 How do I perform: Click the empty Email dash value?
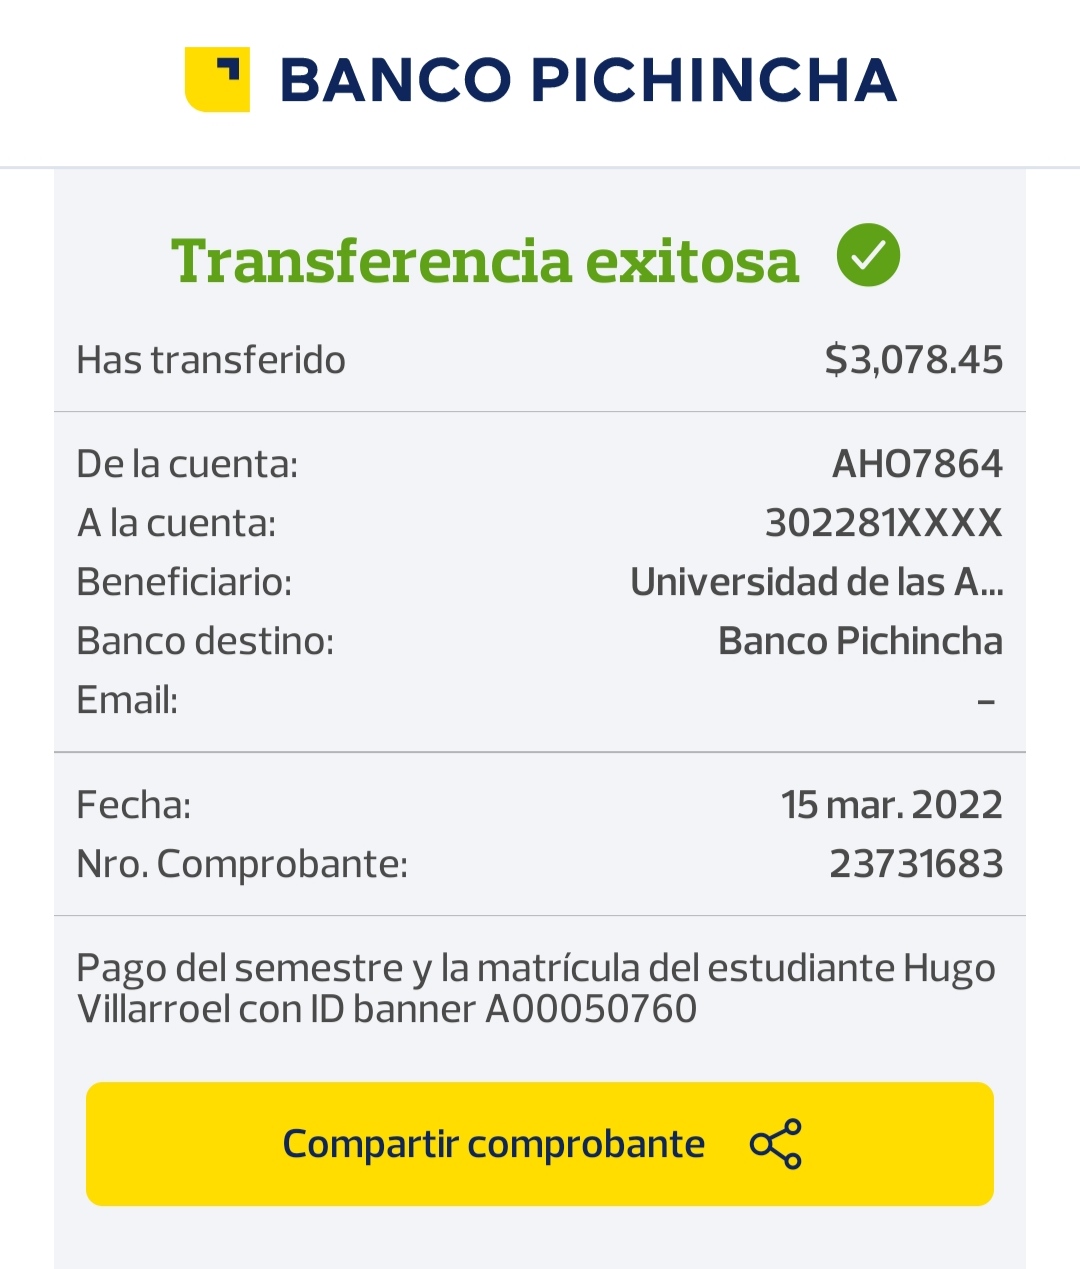986,701
